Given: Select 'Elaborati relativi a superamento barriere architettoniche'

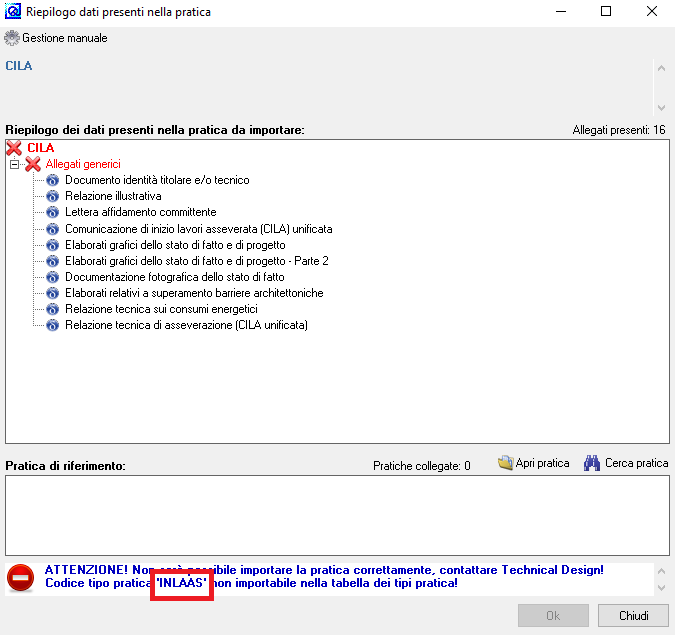Looking at the screenshot, I should point(194,293).
